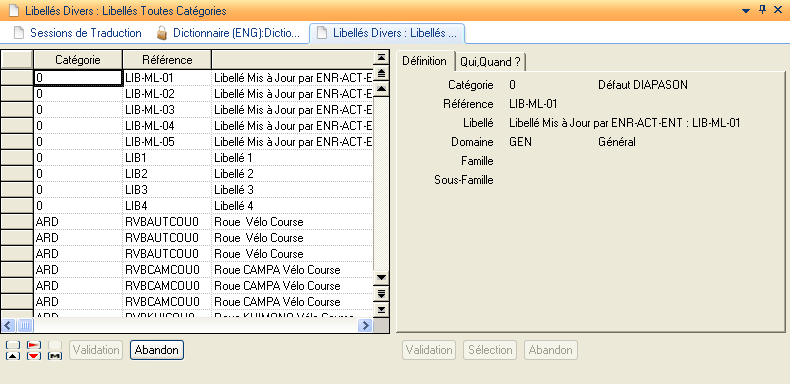Open the window dropdown arrow in title bar
The image size is (790, 384).
[746, 11]
